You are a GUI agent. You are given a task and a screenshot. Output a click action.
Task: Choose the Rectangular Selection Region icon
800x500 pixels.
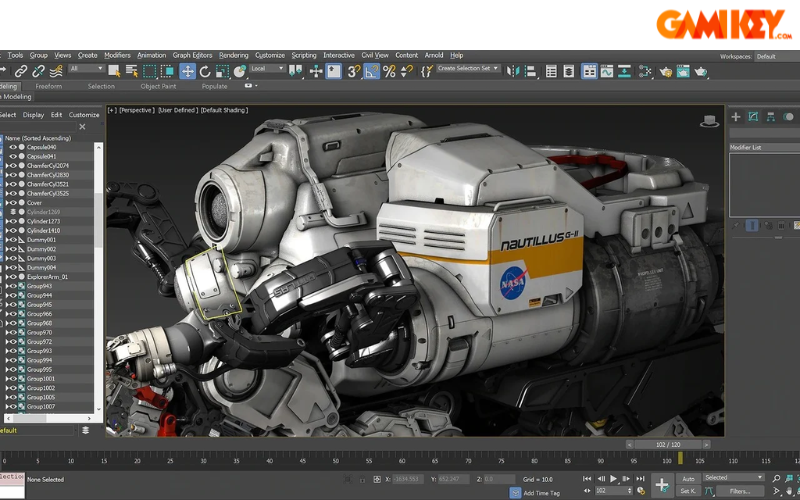coord(149,71)
